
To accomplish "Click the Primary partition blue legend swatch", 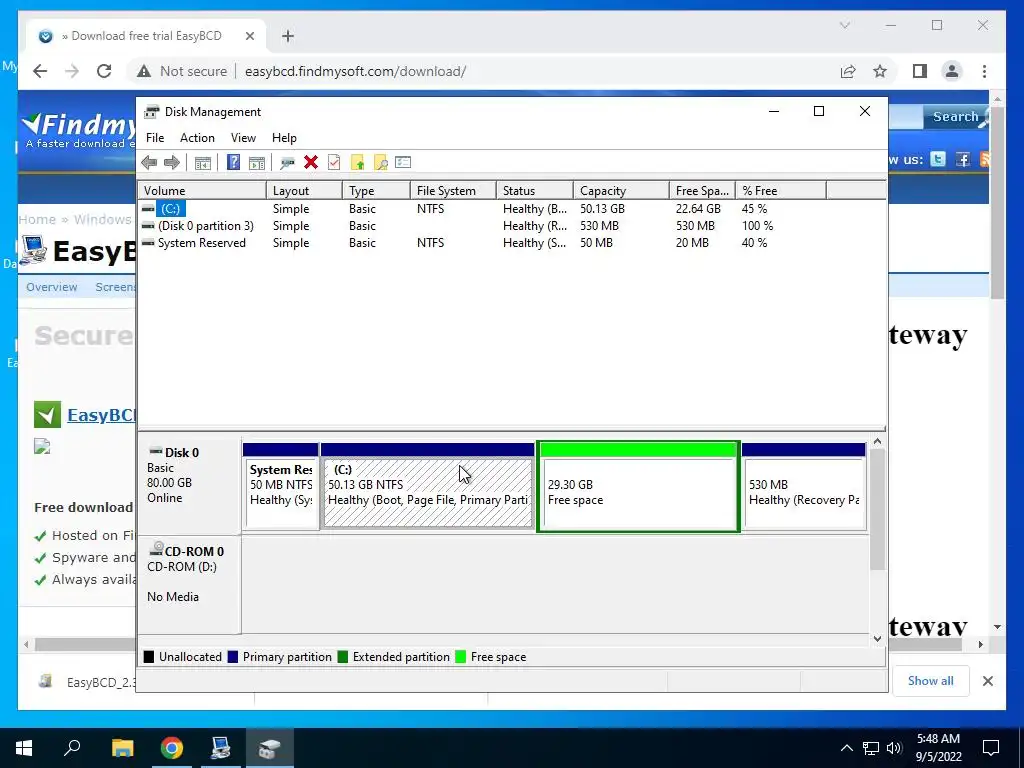I will point(232,657).
